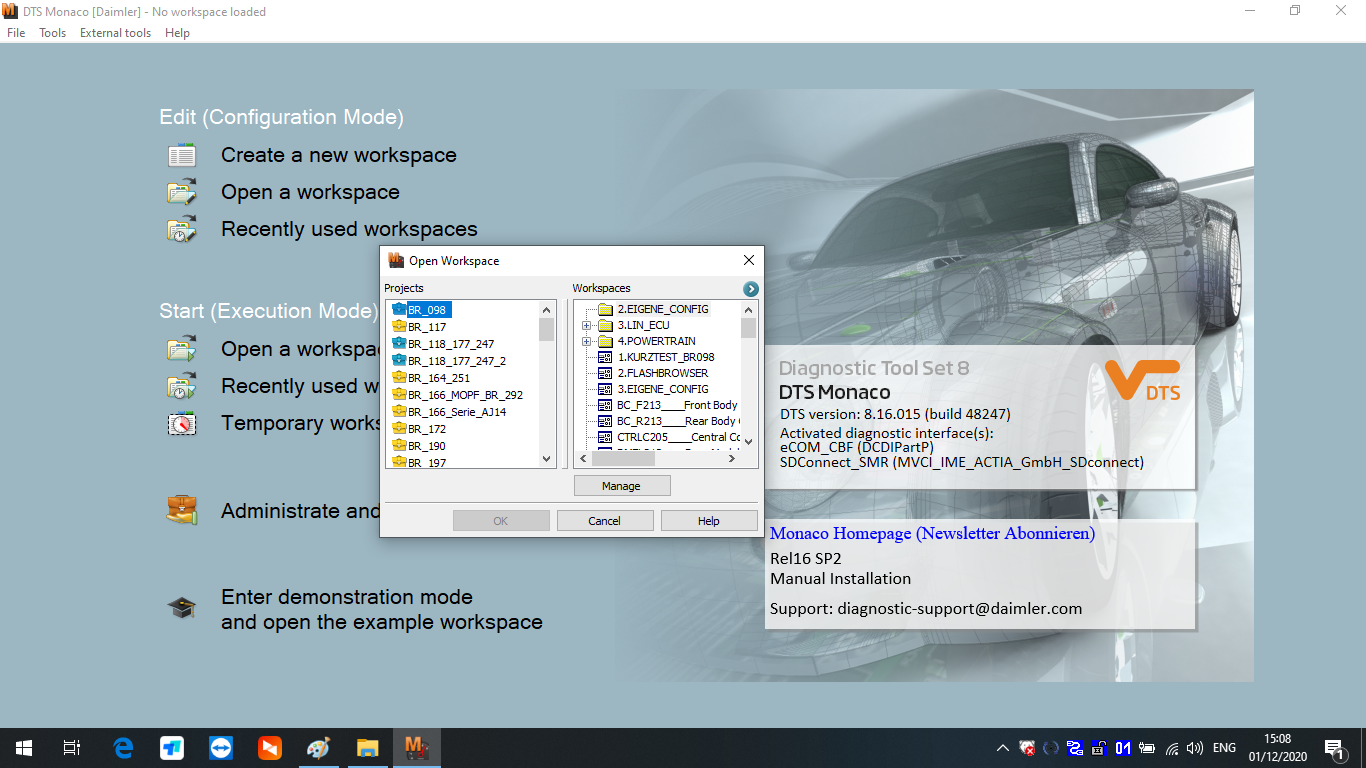Viewport: 1366px width, 768px height.
Task: Select project BR_118_177_247_2
Action: (456, 361)
